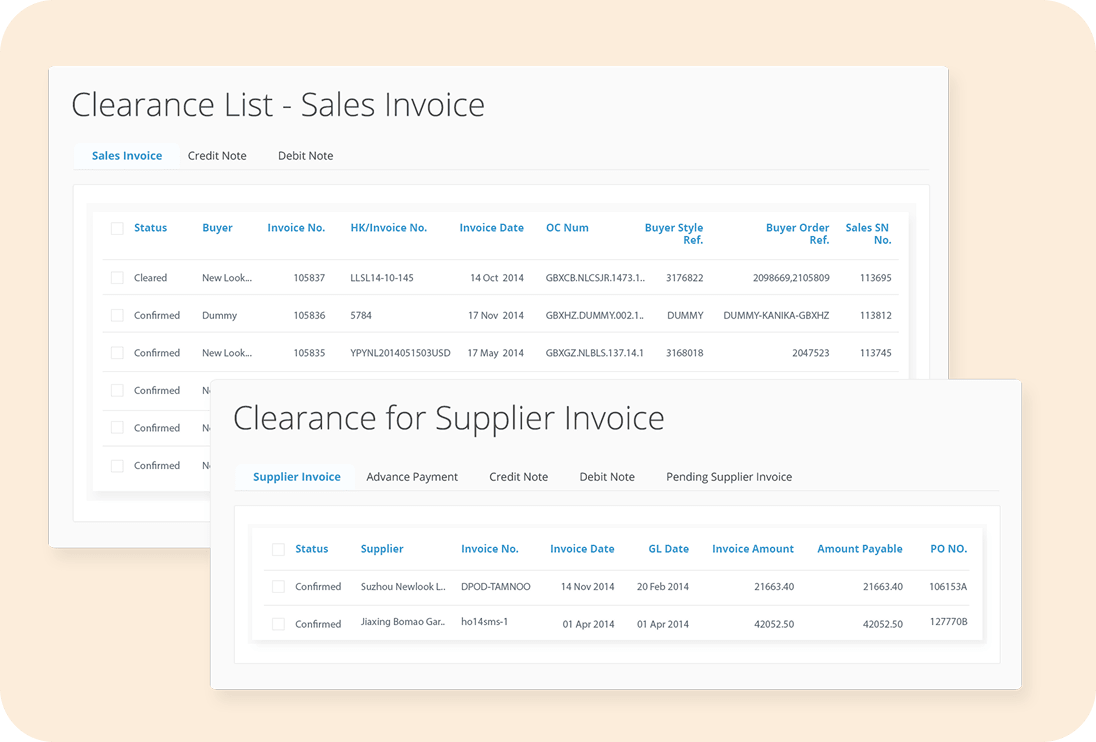
Task: Check the Cleared row for invoice 105837
Action: pyautogui.click(x=117, y=278)
